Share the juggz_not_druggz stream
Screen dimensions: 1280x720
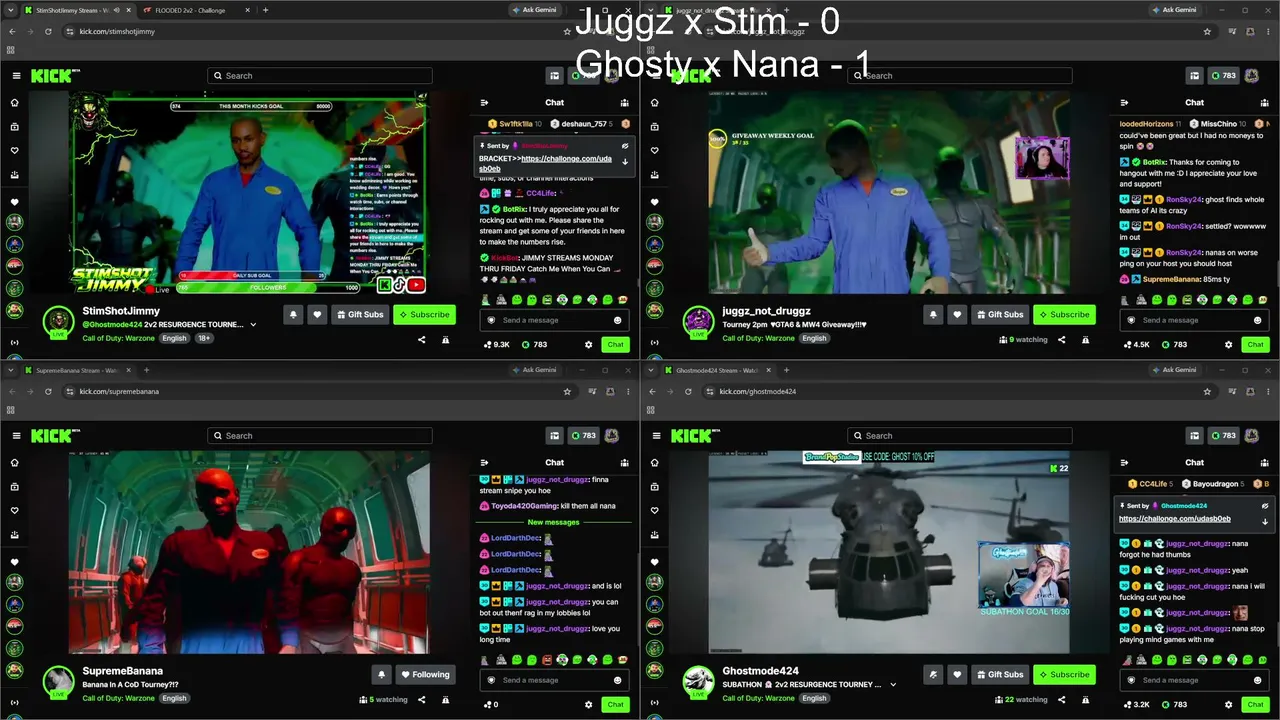[1061, 339]
